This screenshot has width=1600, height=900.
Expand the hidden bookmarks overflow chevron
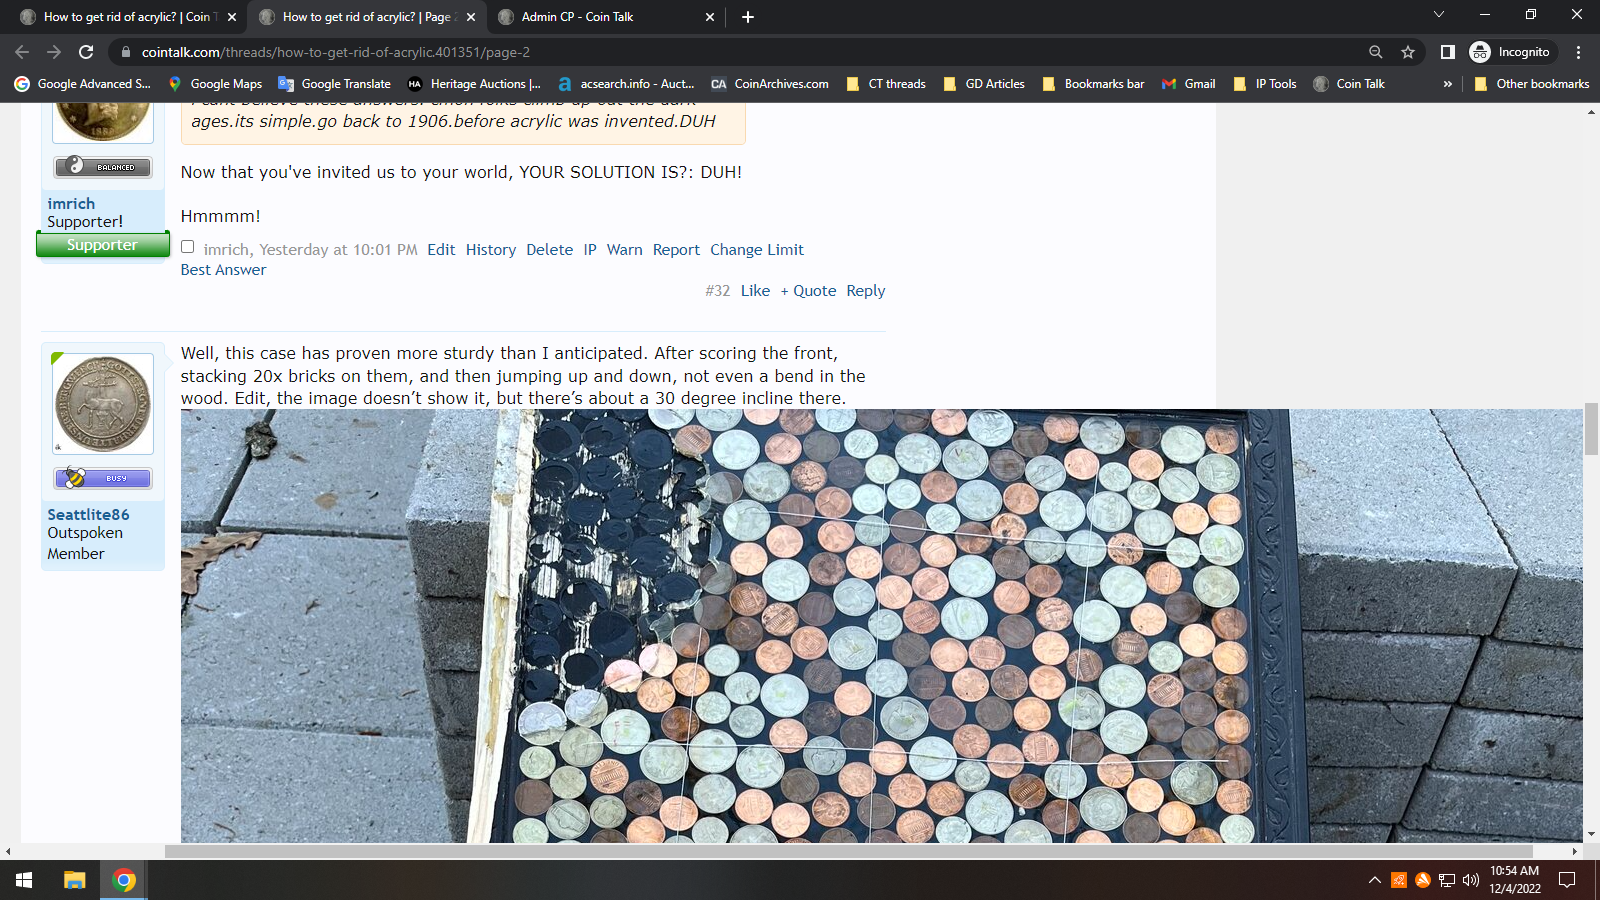(x=1447, y=84)
